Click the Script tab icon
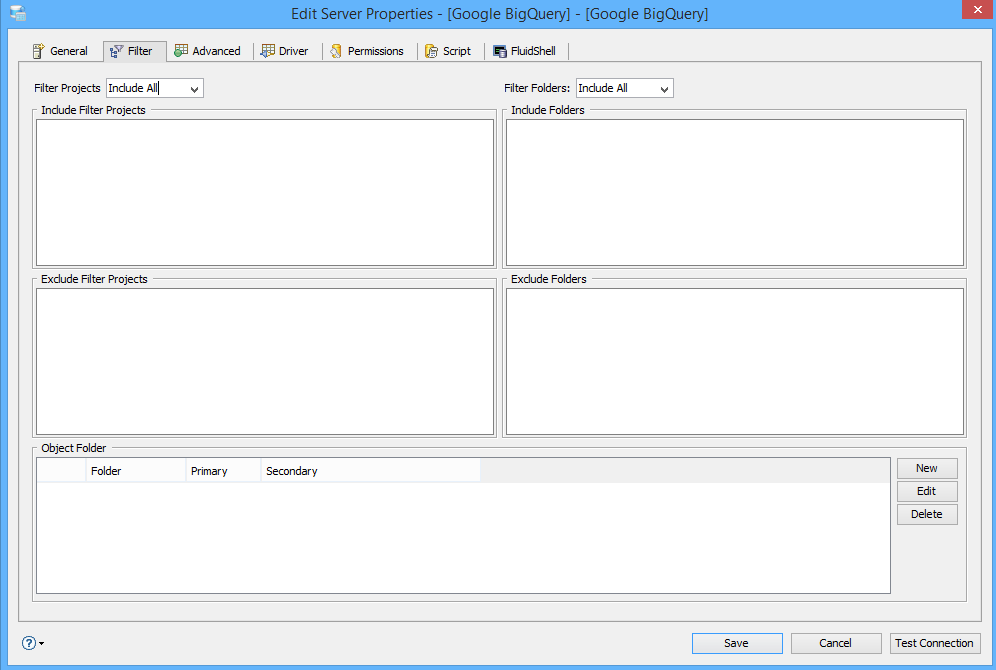 pos(431,51)
